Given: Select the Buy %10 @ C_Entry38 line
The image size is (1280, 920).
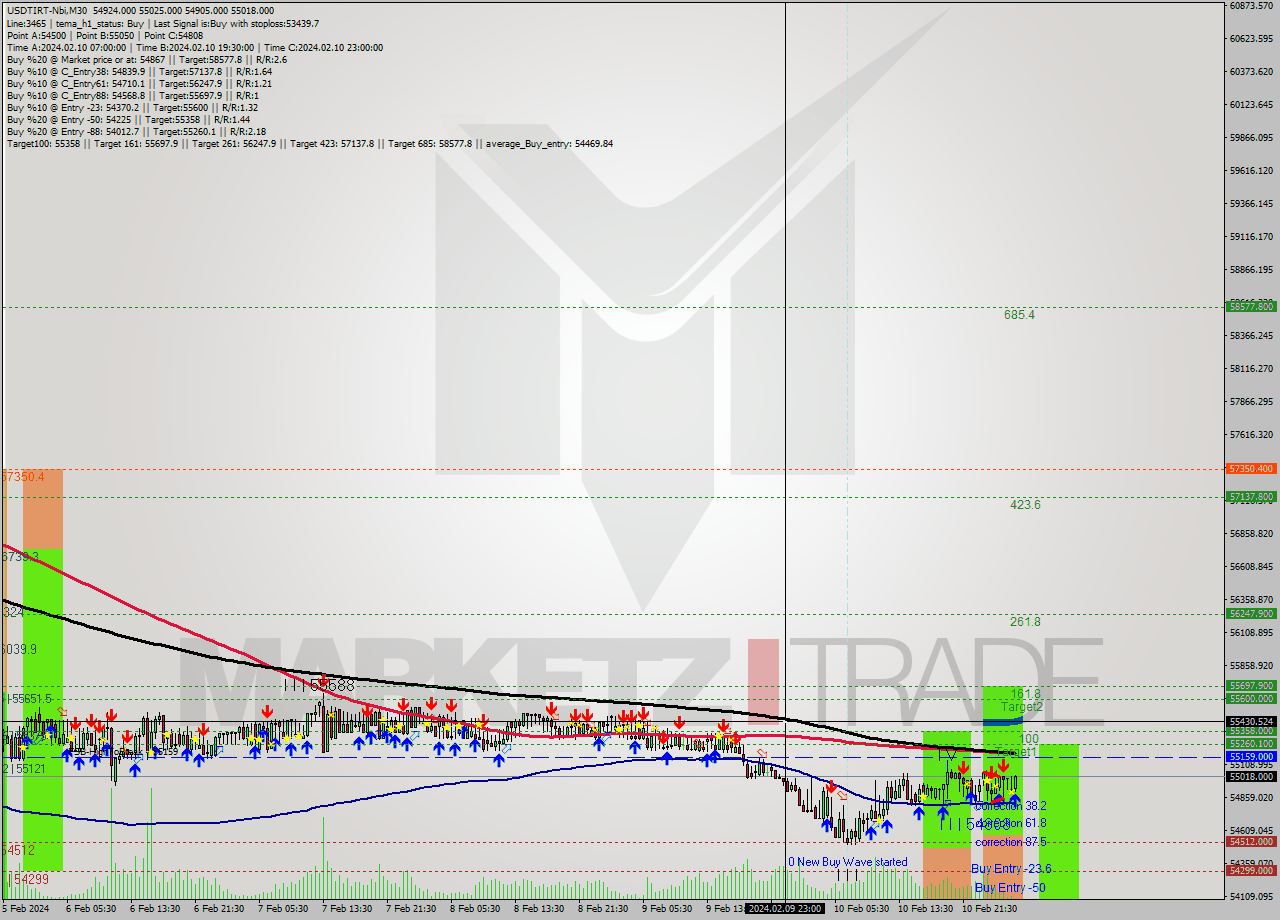Looking at the screenshot, I should [139, 71].
